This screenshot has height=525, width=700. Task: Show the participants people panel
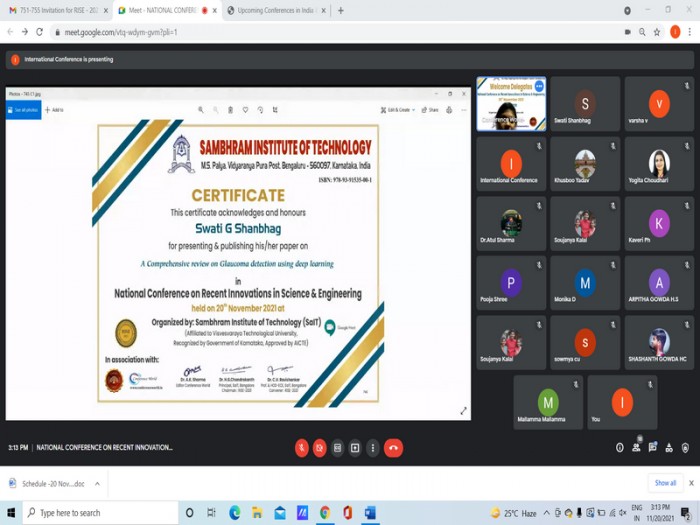click(637, 447)
